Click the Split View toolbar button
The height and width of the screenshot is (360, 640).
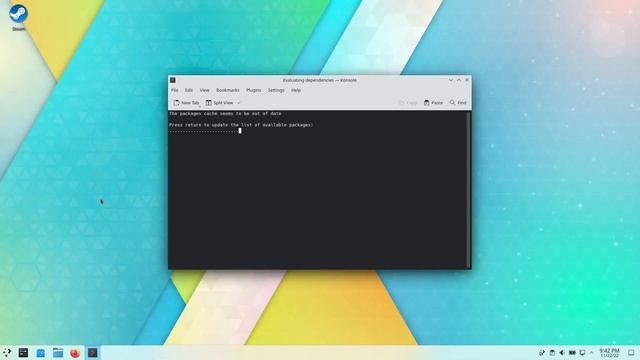point(219,103)
